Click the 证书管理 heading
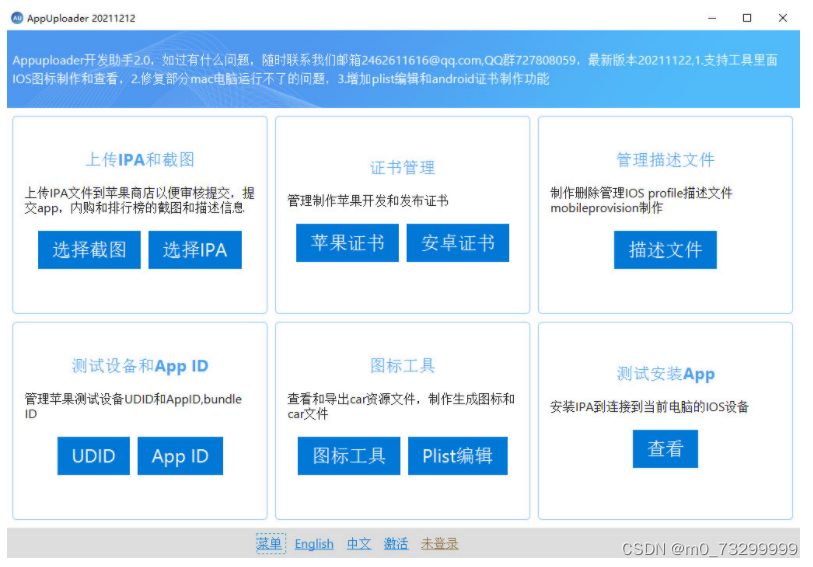Image resolution: width=813 pixels, height=567 pixels. pyautogui.click(x=402, y=167)
